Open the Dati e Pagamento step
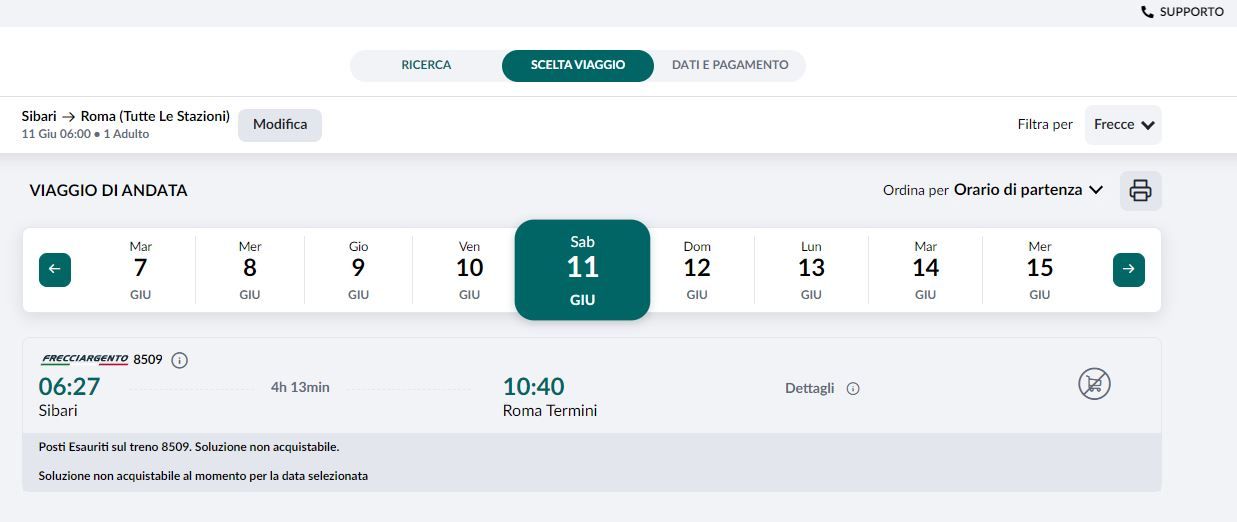Screen dimensions: 1237x522 [x=730, y=65]
